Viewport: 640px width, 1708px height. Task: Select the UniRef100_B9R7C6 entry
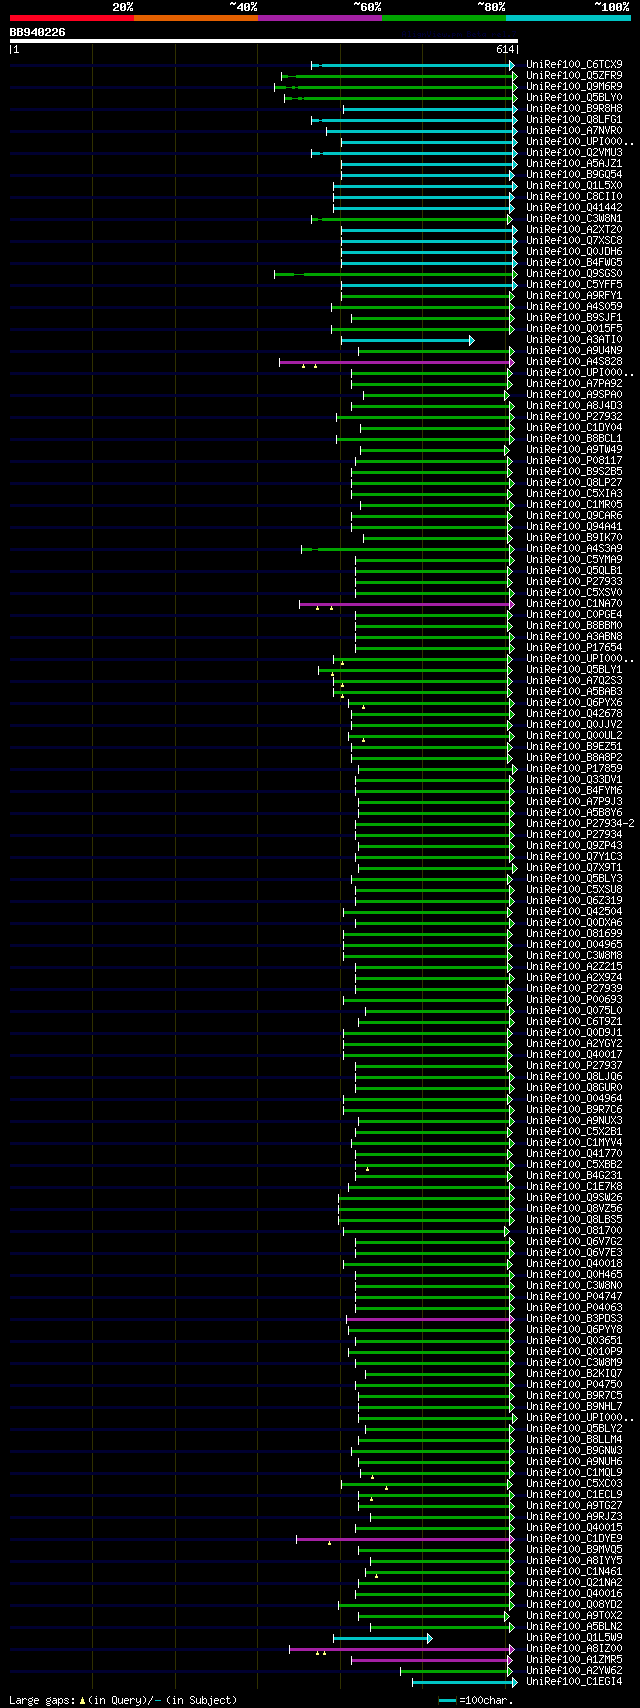[574, 1110]
